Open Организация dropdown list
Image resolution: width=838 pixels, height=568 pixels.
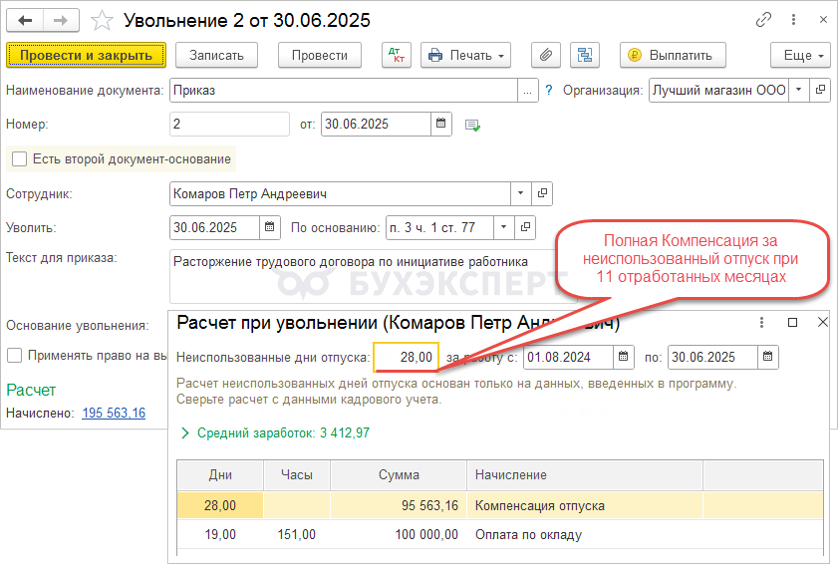pos(799,90)
